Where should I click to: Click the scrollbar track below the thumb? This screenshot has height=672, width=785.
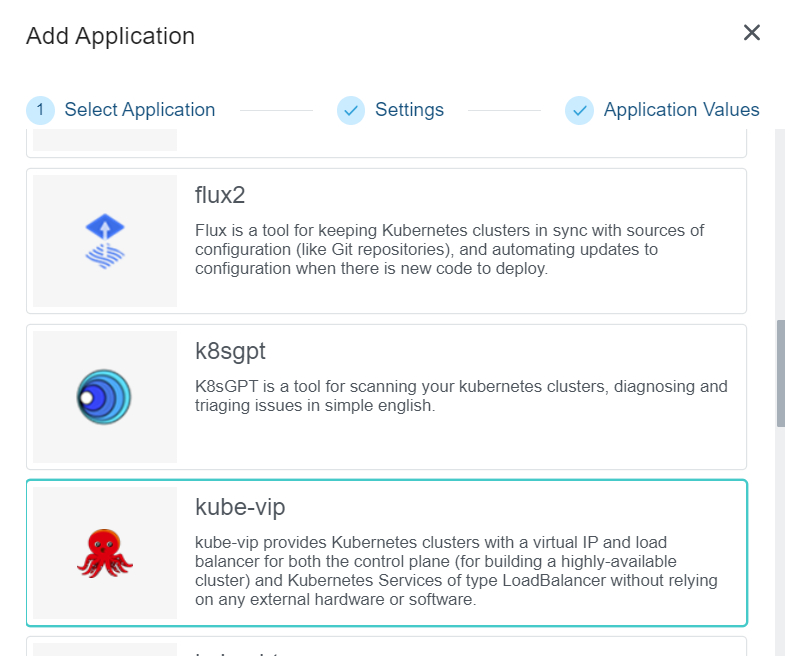780,540
